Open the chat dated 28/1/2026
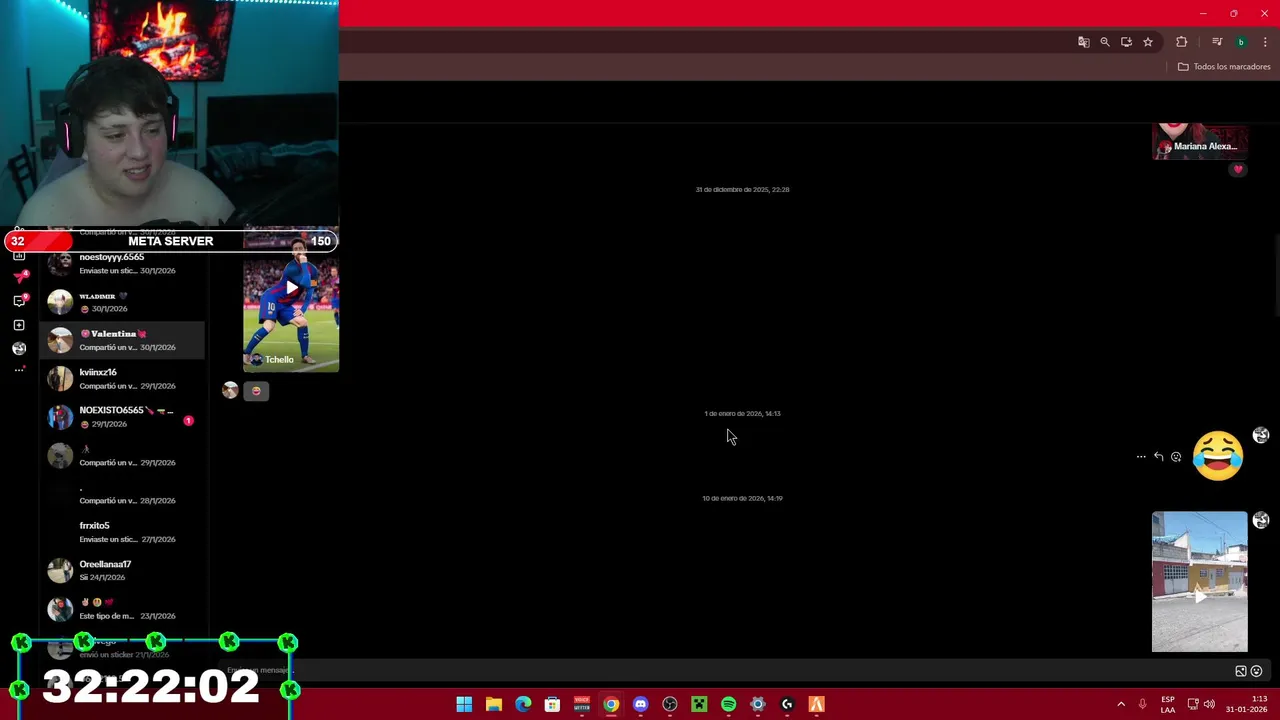The image size is (1280, 720). pyautogui.click(x=122, y=494)
